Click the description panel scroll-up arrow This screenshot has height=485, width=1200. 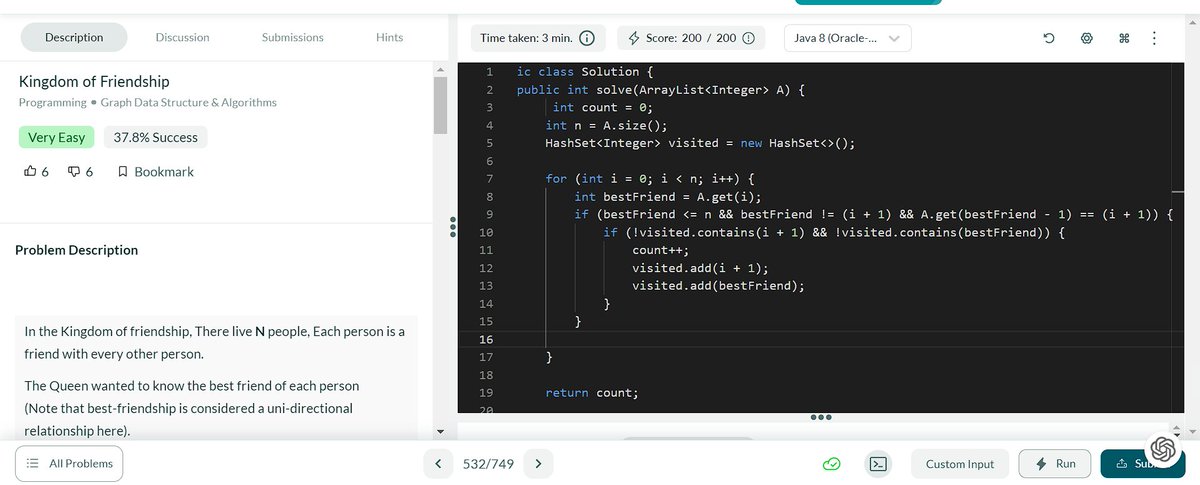(440, 68)
